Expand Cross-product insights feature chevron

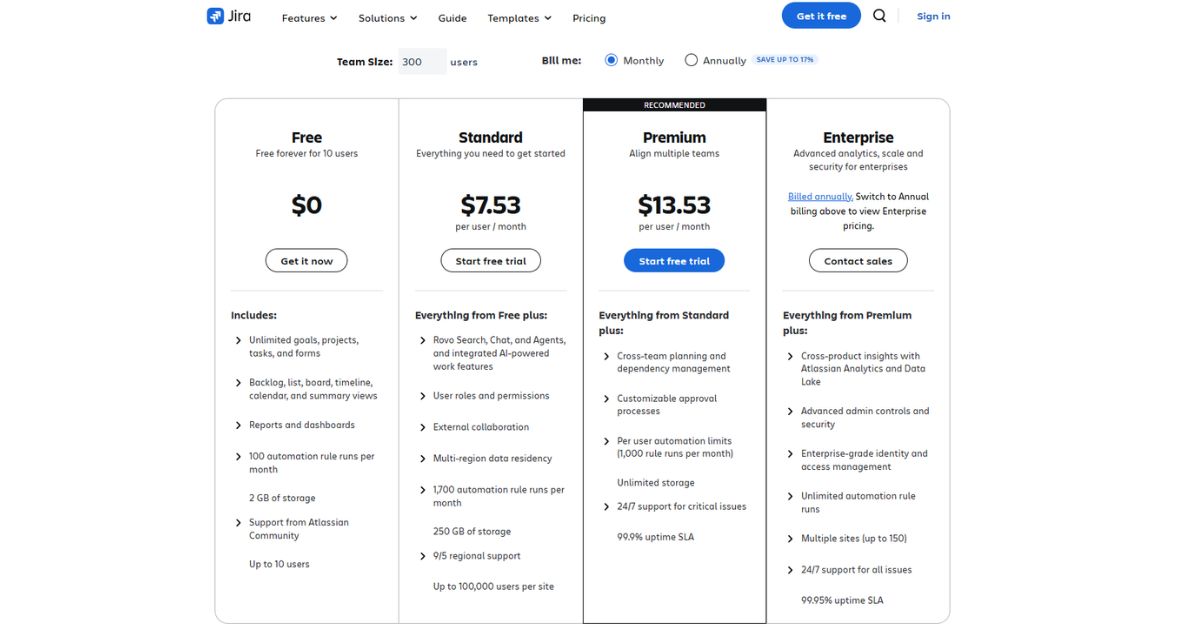coord(791,357)
